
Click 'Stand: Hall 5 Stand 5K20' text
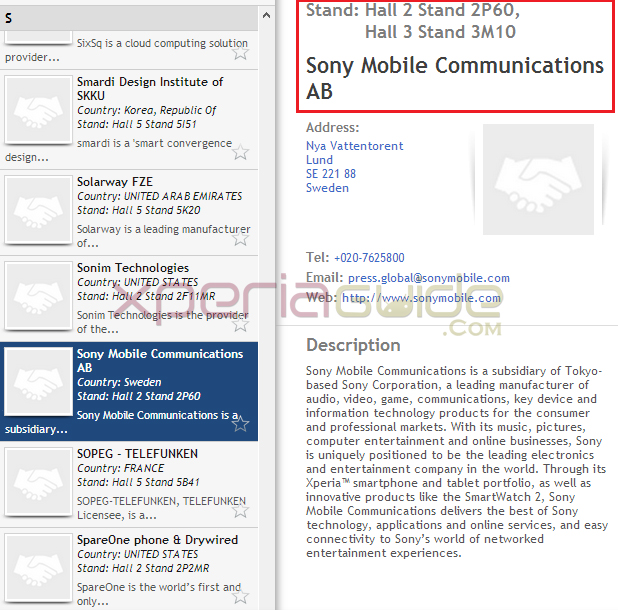click(138, 210)
